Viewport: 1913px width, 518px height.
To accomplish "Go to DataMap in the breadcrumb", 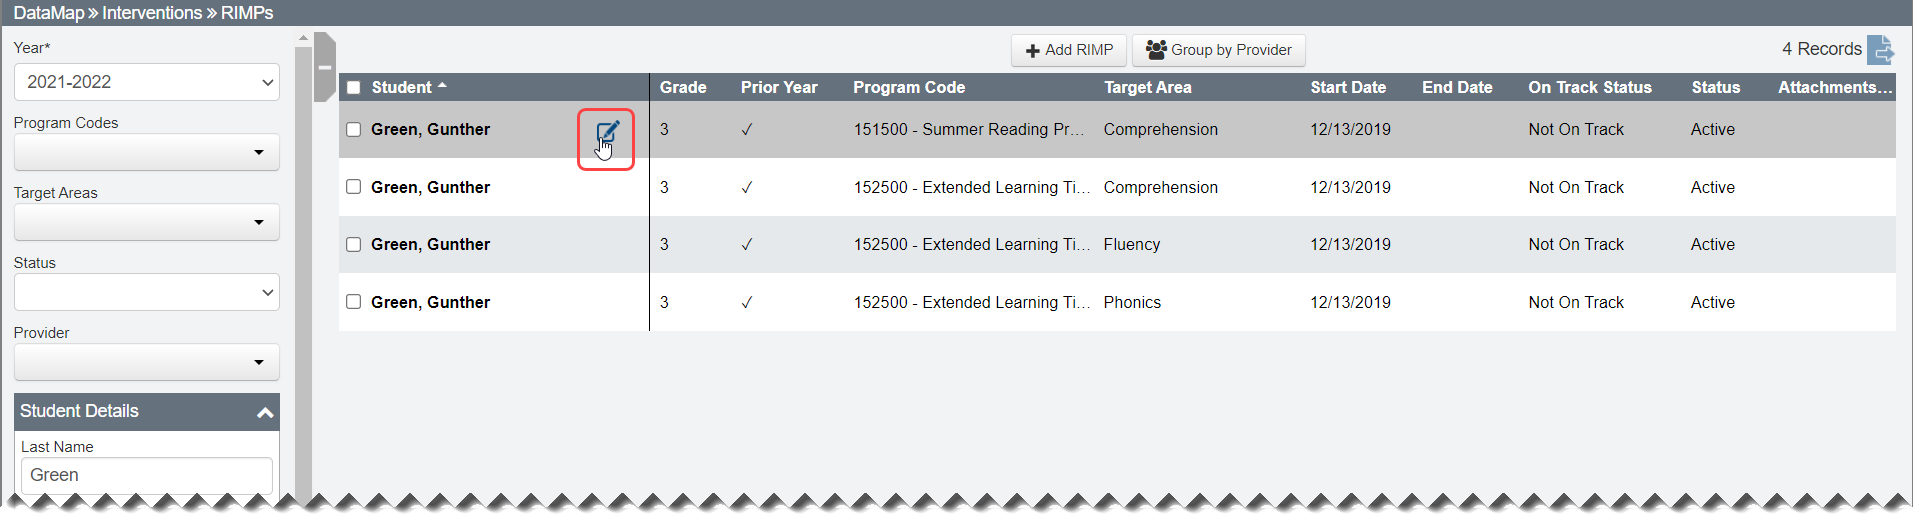I will click(x=48, y=13).
